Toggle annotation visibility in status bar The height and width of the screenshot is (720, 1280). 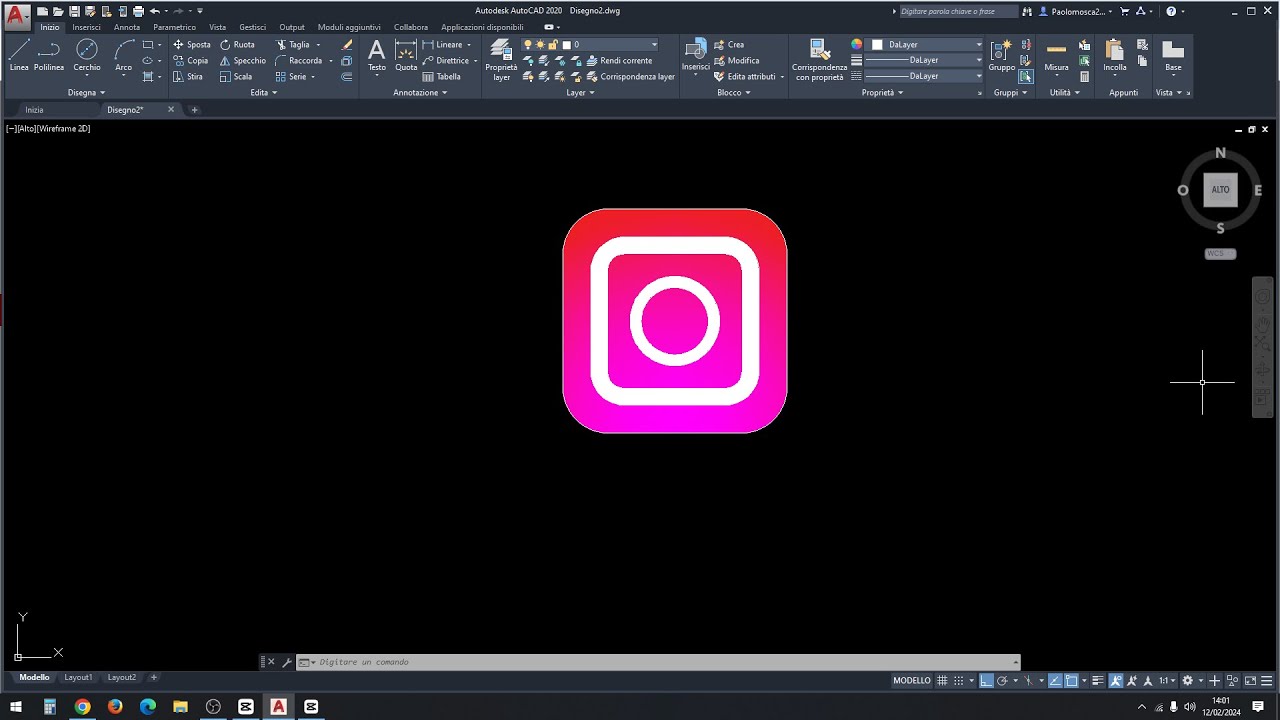(1116, 680)
